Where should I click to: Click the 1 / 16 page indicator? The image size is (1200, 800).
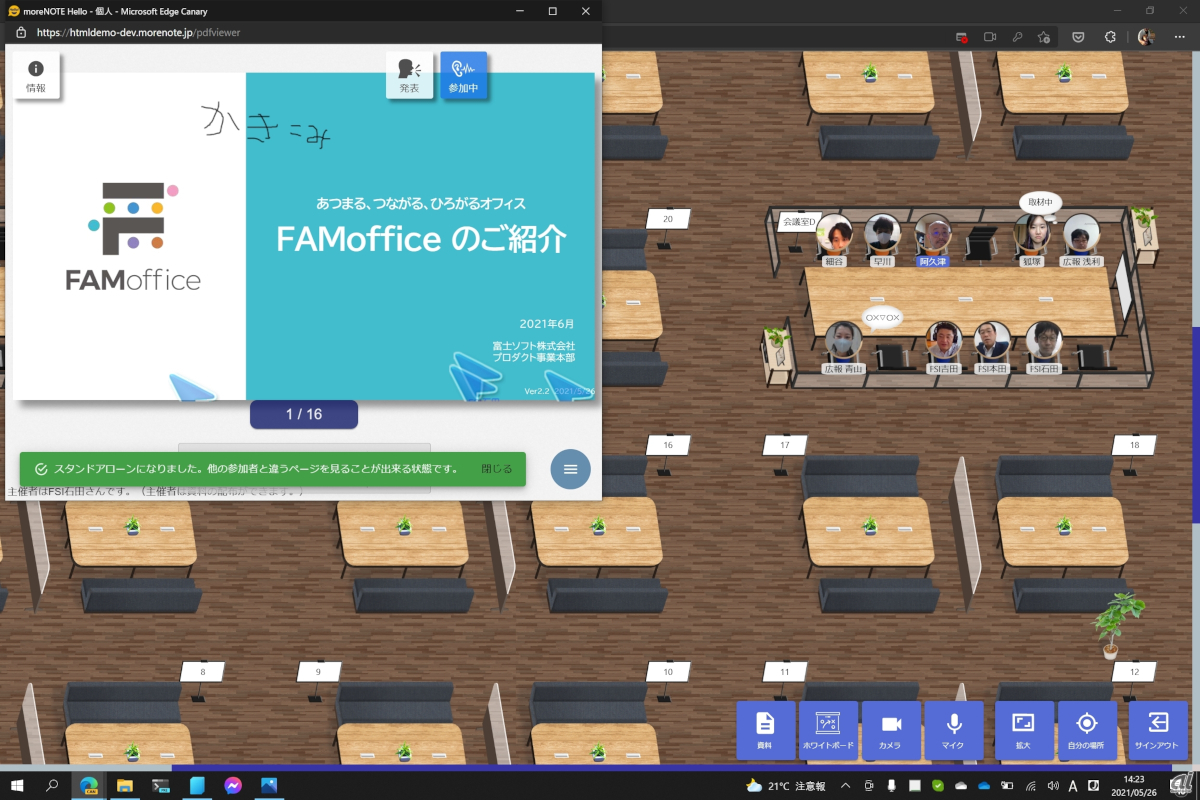[304, 414]
